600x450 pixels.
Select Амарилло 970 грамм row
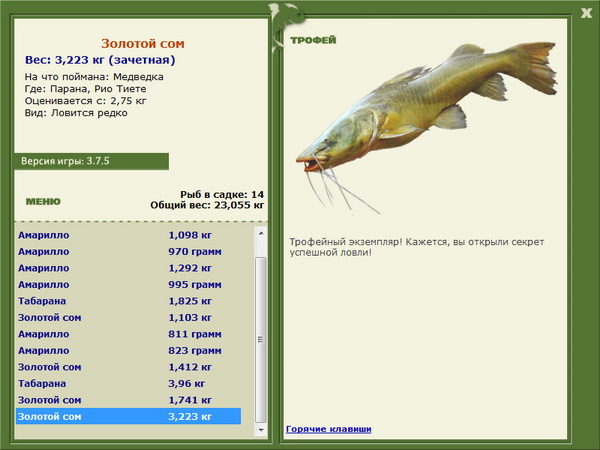click(x=129, y=251)
